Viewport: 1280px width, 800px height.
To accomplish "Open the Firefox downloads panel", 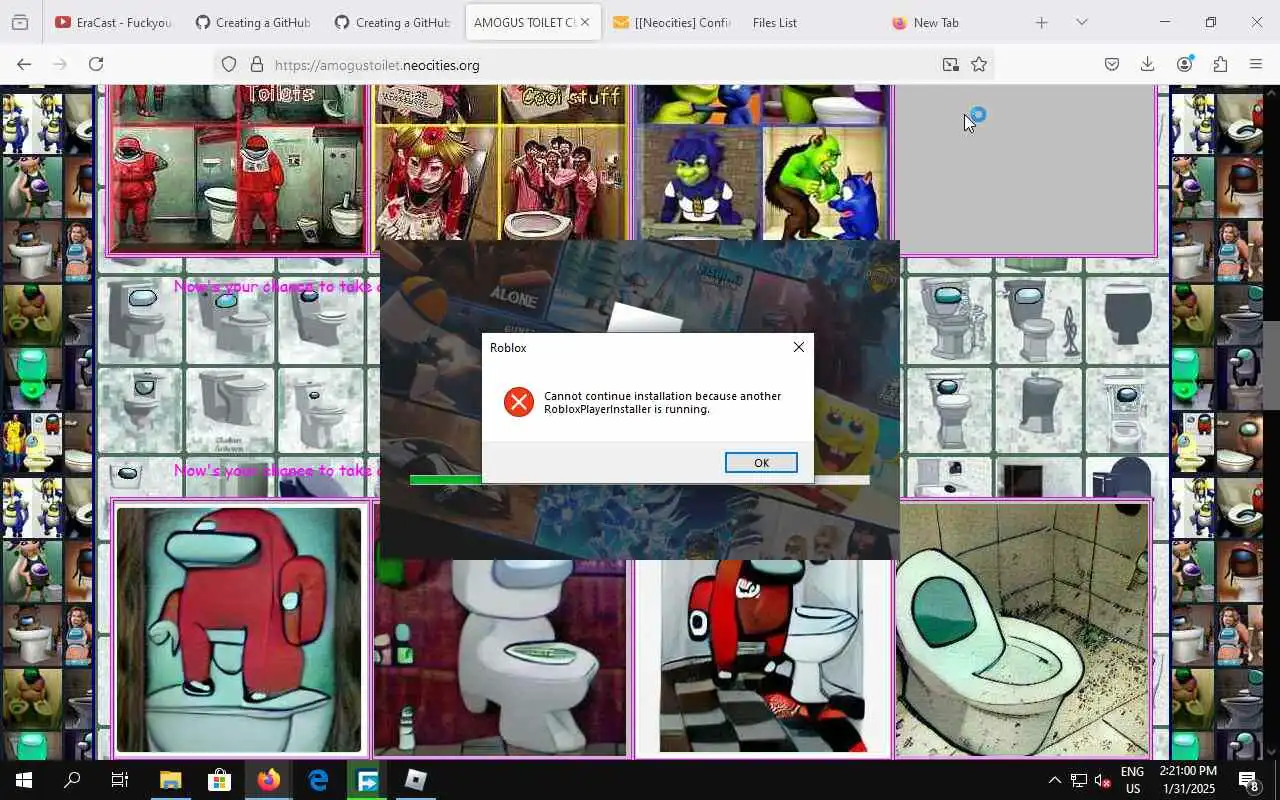I will coord(1148,64).
